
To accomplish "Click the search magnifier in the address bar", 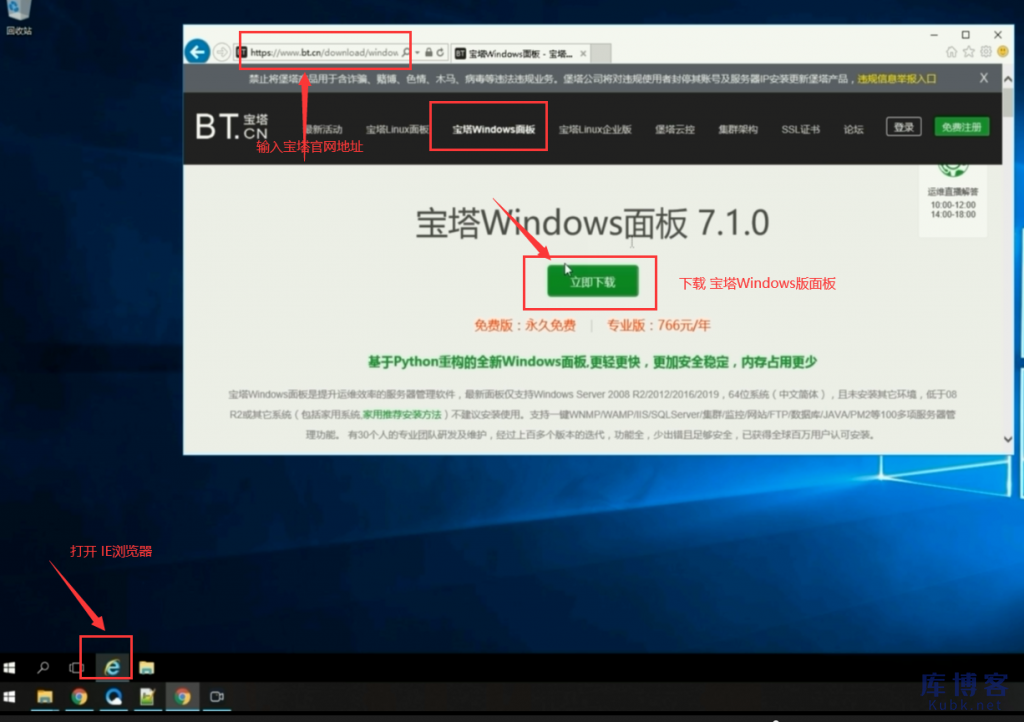I will (x=406, y=52).
